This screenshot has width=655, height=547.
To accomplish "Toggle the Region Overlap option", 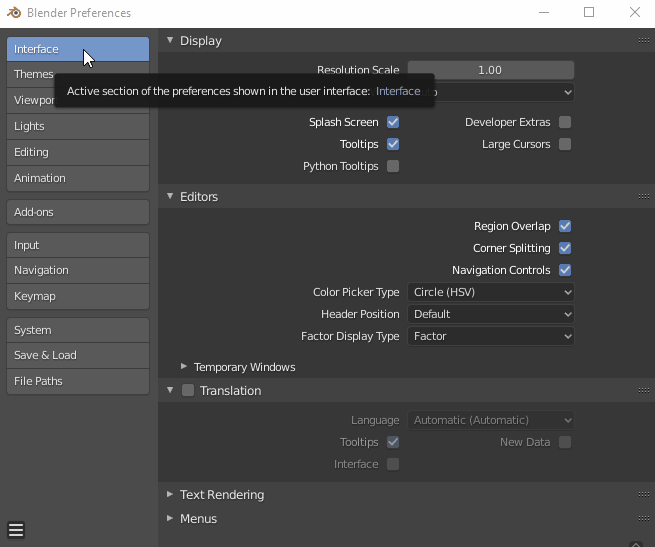I will [565, 226].
